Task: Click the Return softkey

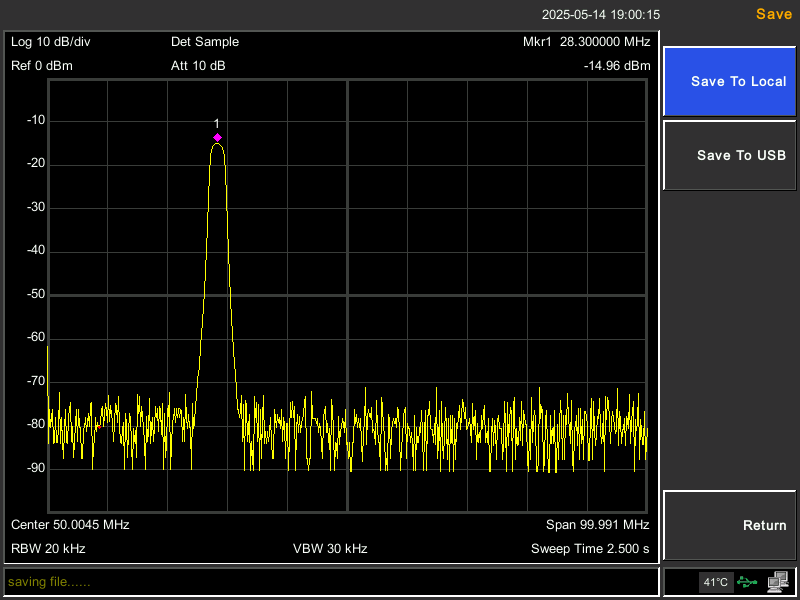Action: tap(730, 525)
